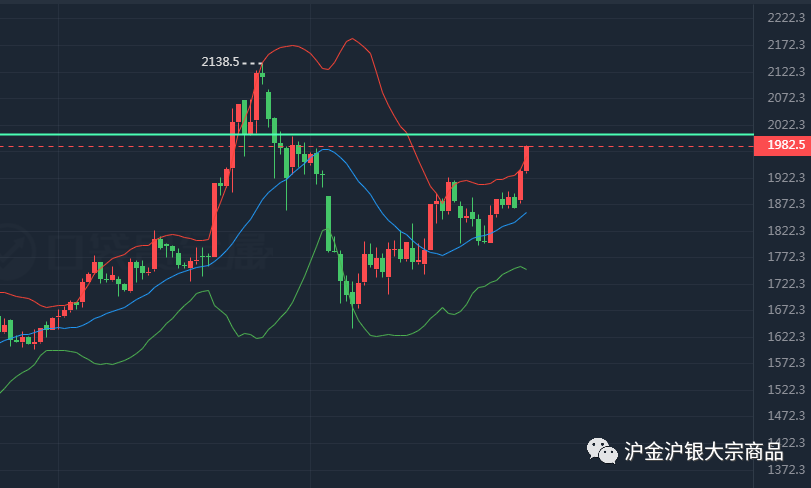The height and width of the screenshot is (488, 811).
Task: Click the 1872.3 price axis label
Action: (x=786, y=204)
